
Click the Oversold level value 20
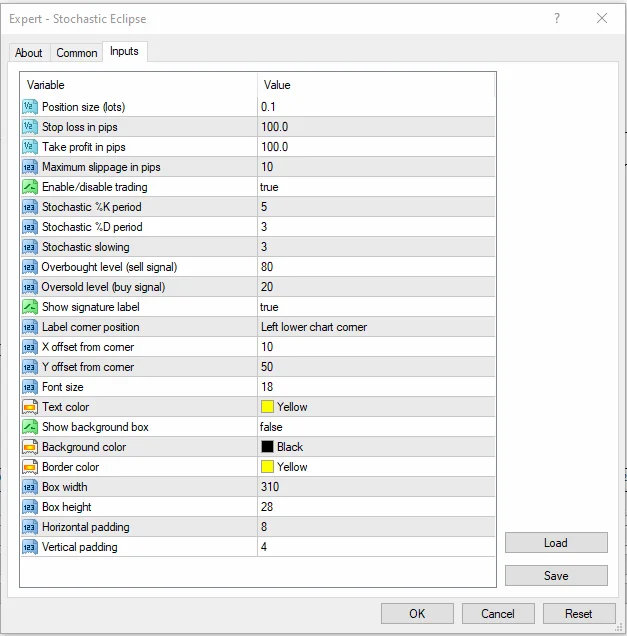[x=376, y=287]
